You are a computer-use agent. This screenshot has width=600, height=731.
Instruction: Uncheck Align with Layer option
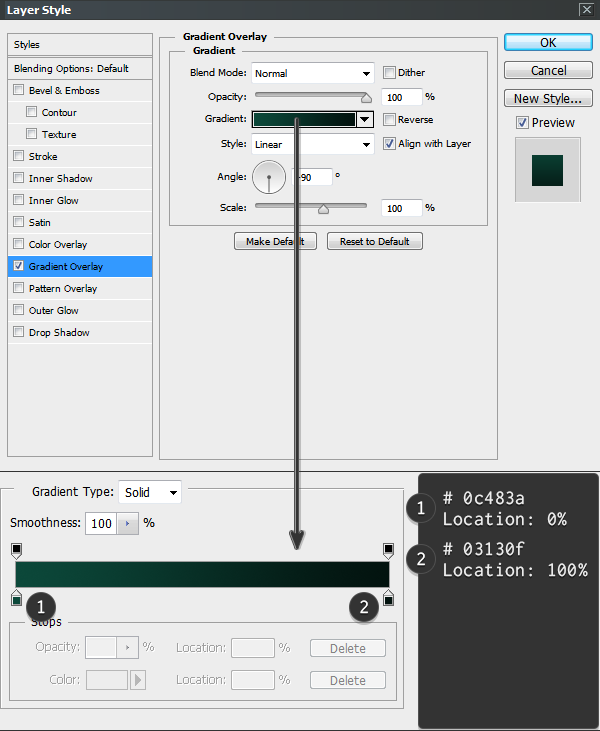click(x=389, y=144)
